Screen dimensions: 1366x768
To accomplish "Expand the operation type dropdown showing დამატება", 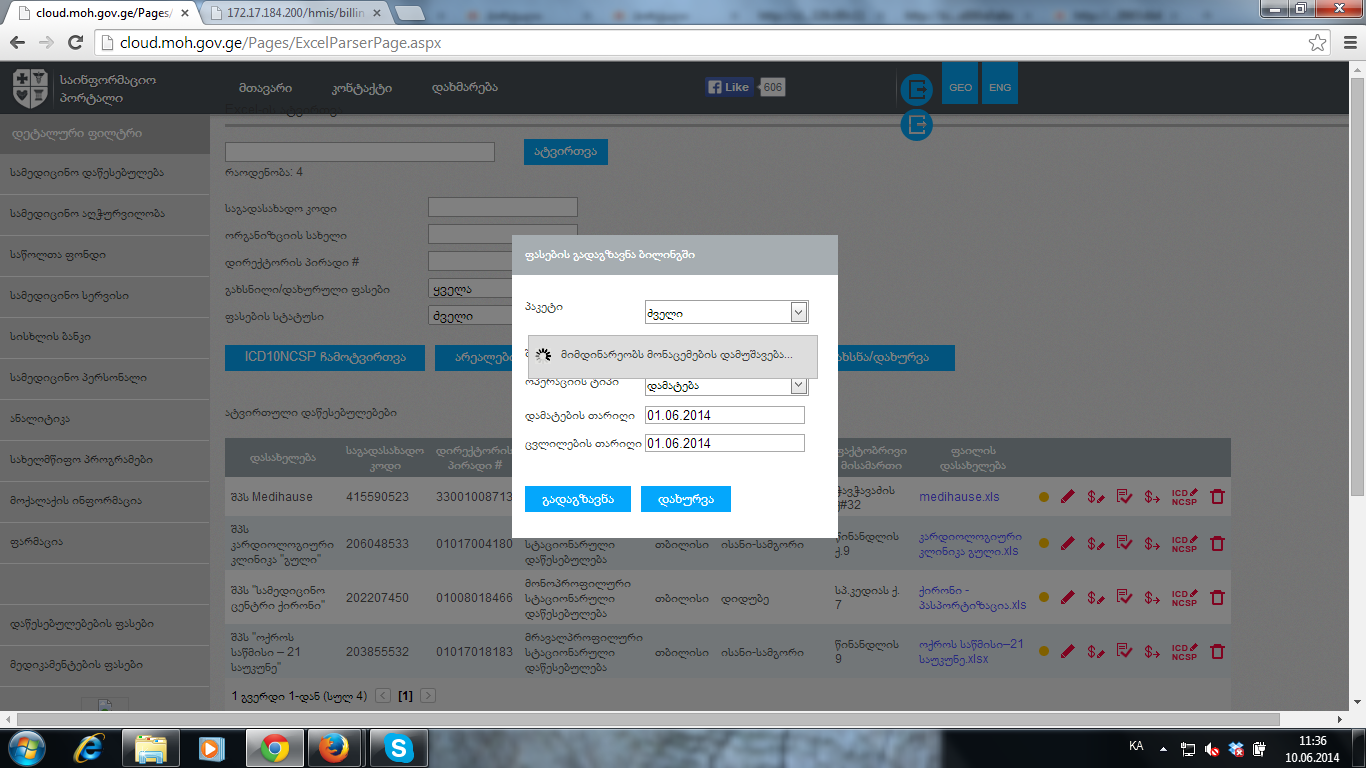I will (798, 386).
